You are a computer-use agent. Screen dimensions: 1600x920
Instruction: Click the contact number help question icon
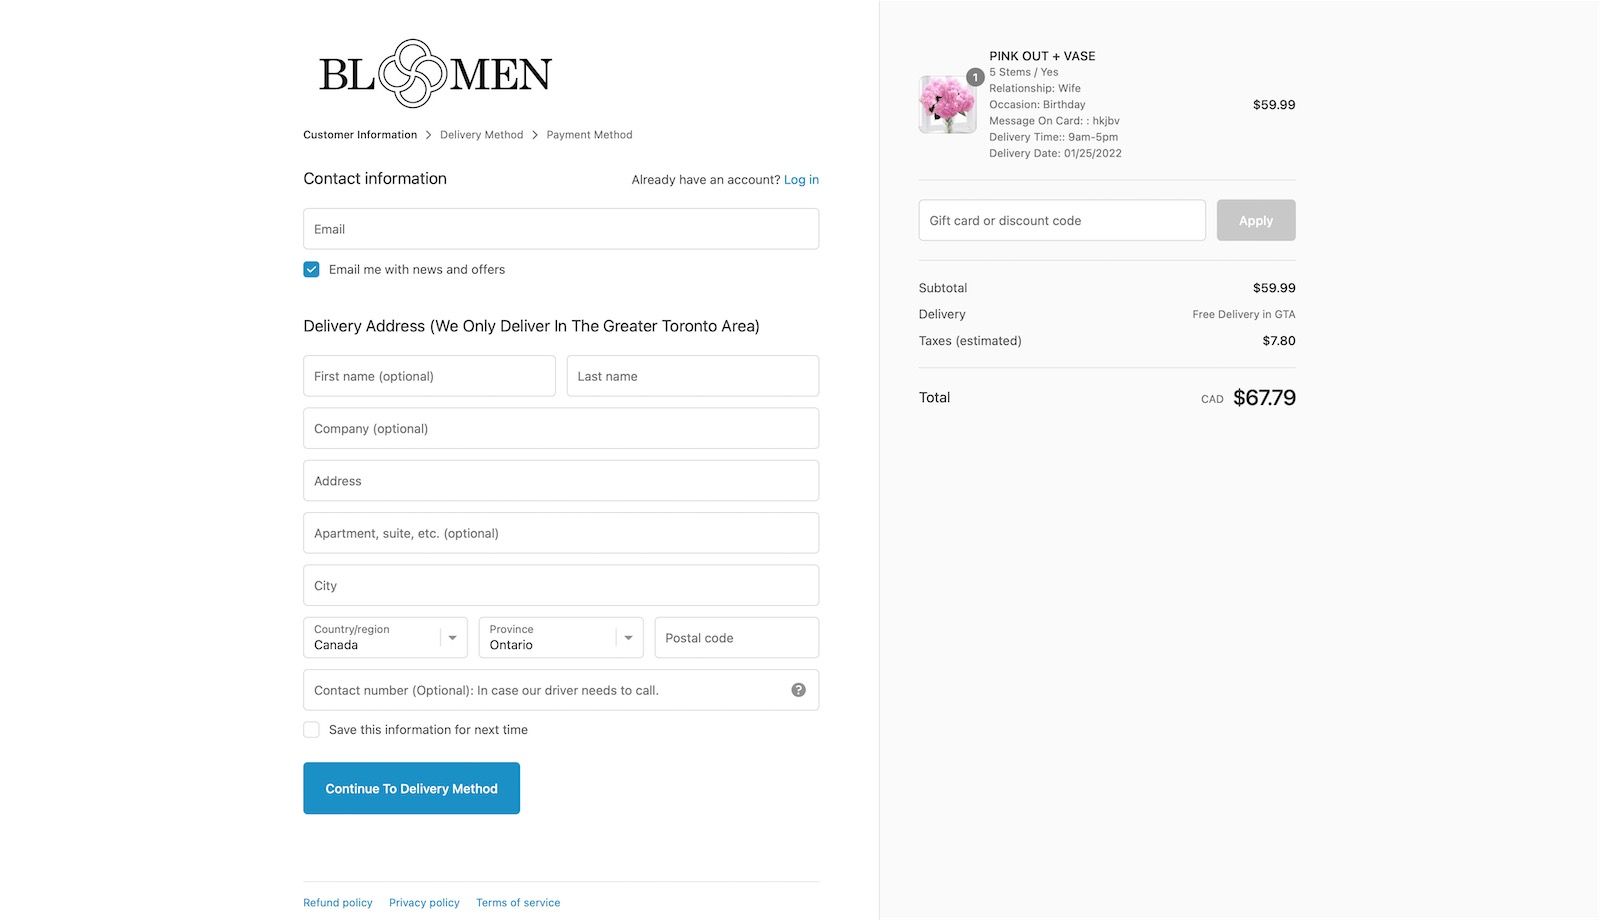798,690
